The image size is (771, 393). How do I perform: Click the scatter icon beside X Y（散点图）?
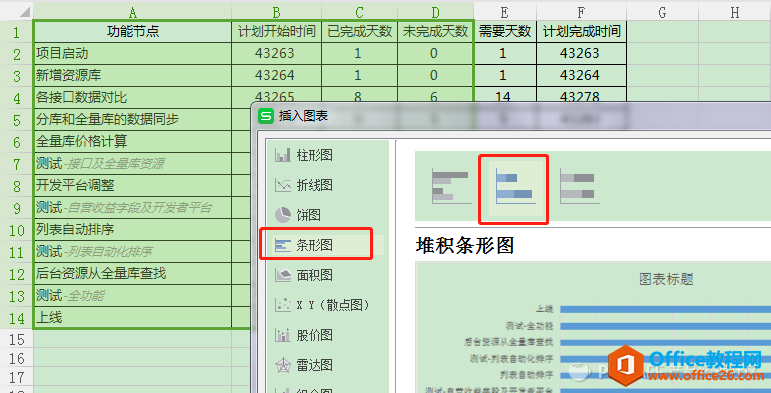(x=283, y=305)
